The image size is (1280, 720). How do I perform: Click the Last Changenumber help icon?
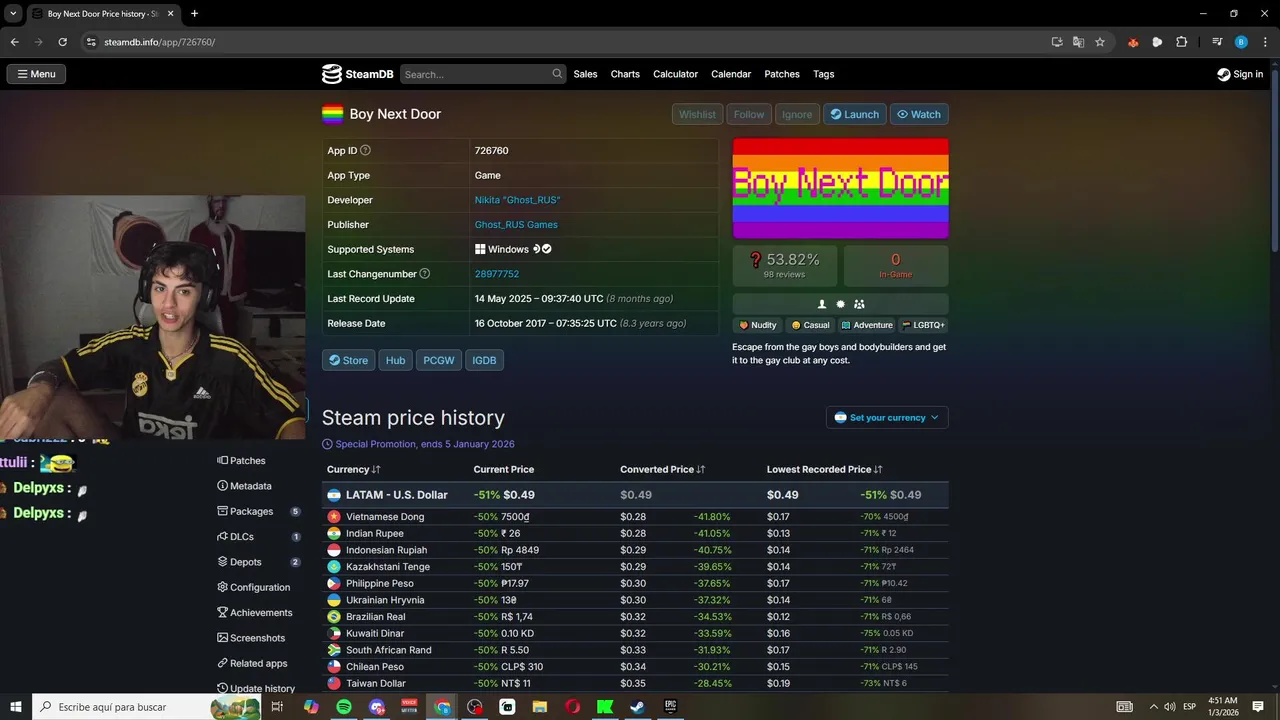pos(425,274)
